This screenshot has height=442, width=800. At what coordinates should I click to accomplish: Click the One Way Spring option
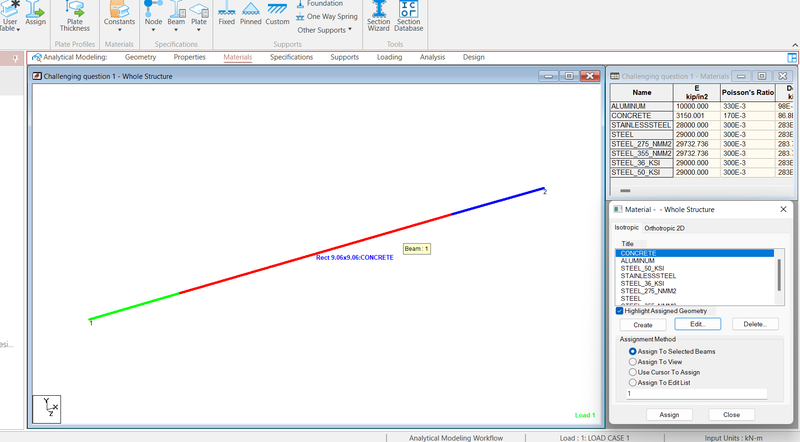(x=327, y=16)
